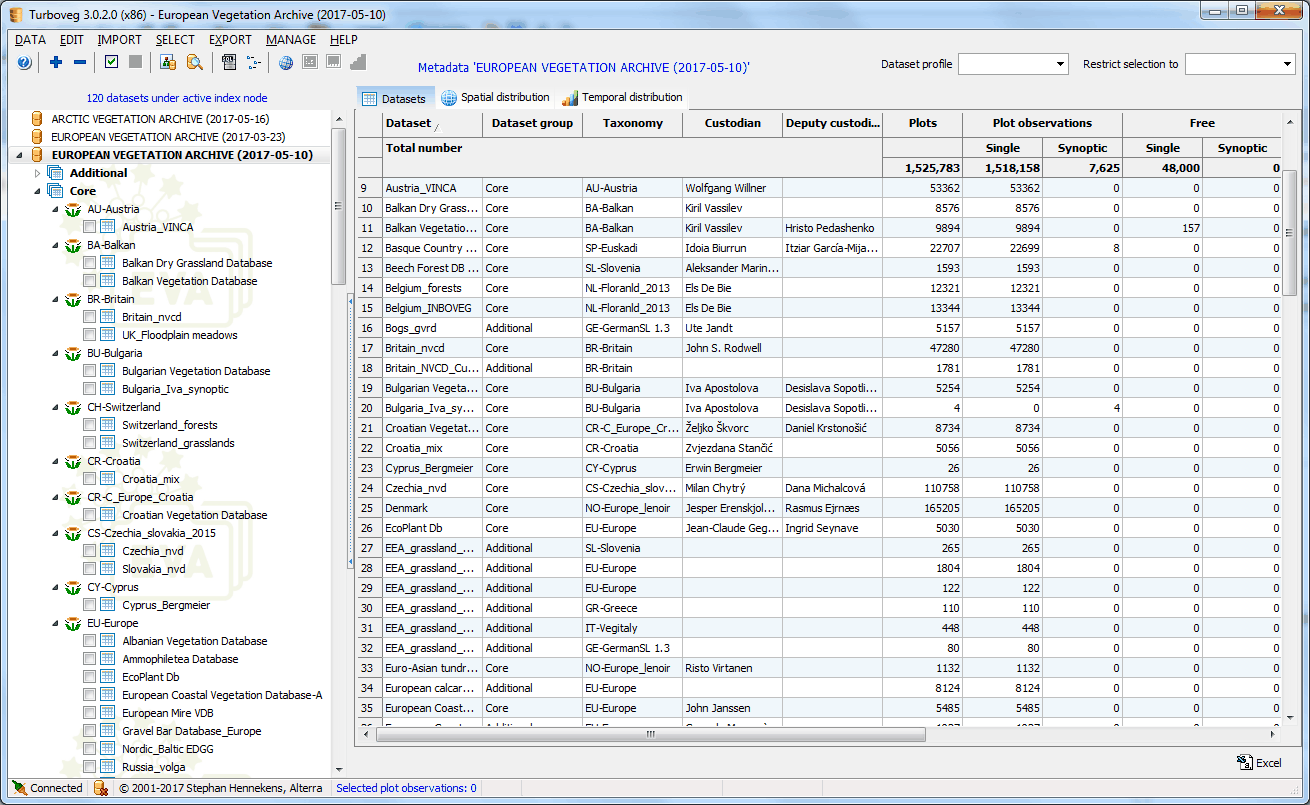Collapse the BA-Balkan tree node

pyautogui.click(x=56, y=245)
